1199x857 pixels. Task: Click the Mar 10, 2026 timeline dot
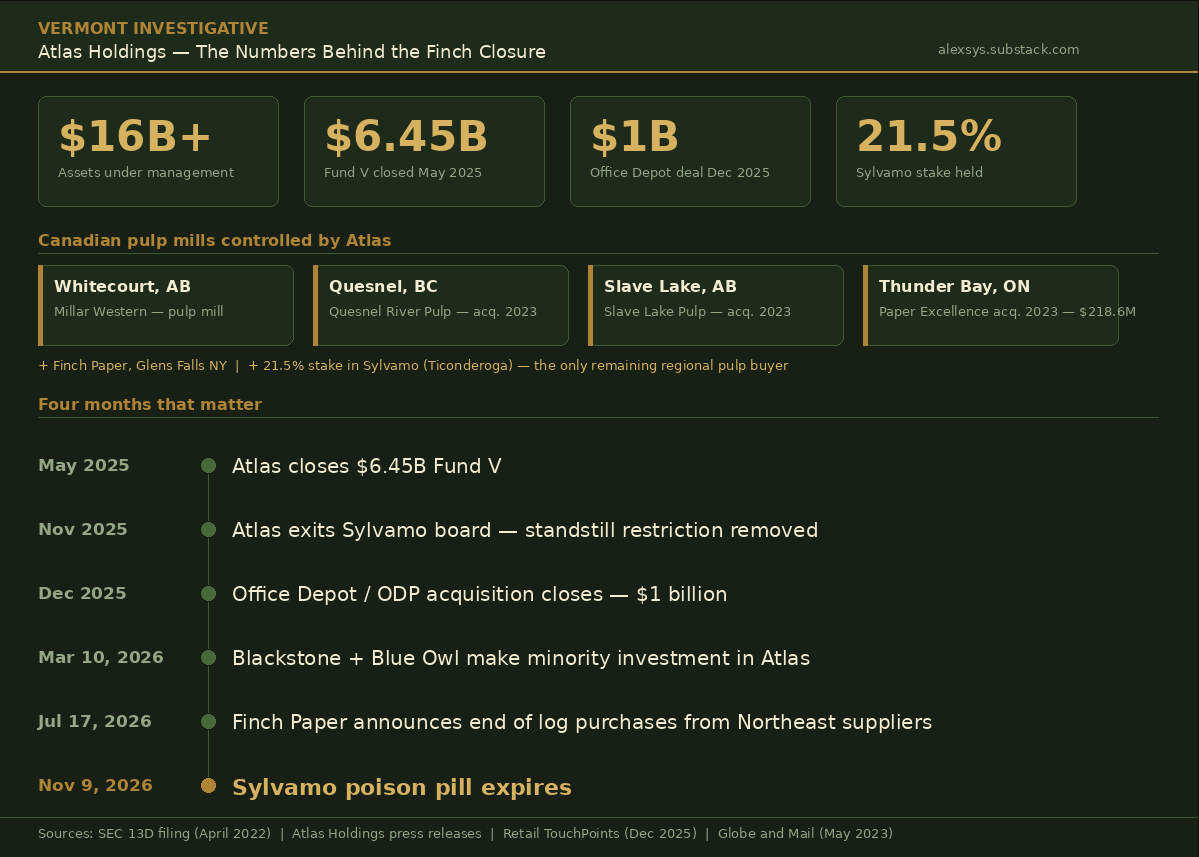tap(208, 657)
